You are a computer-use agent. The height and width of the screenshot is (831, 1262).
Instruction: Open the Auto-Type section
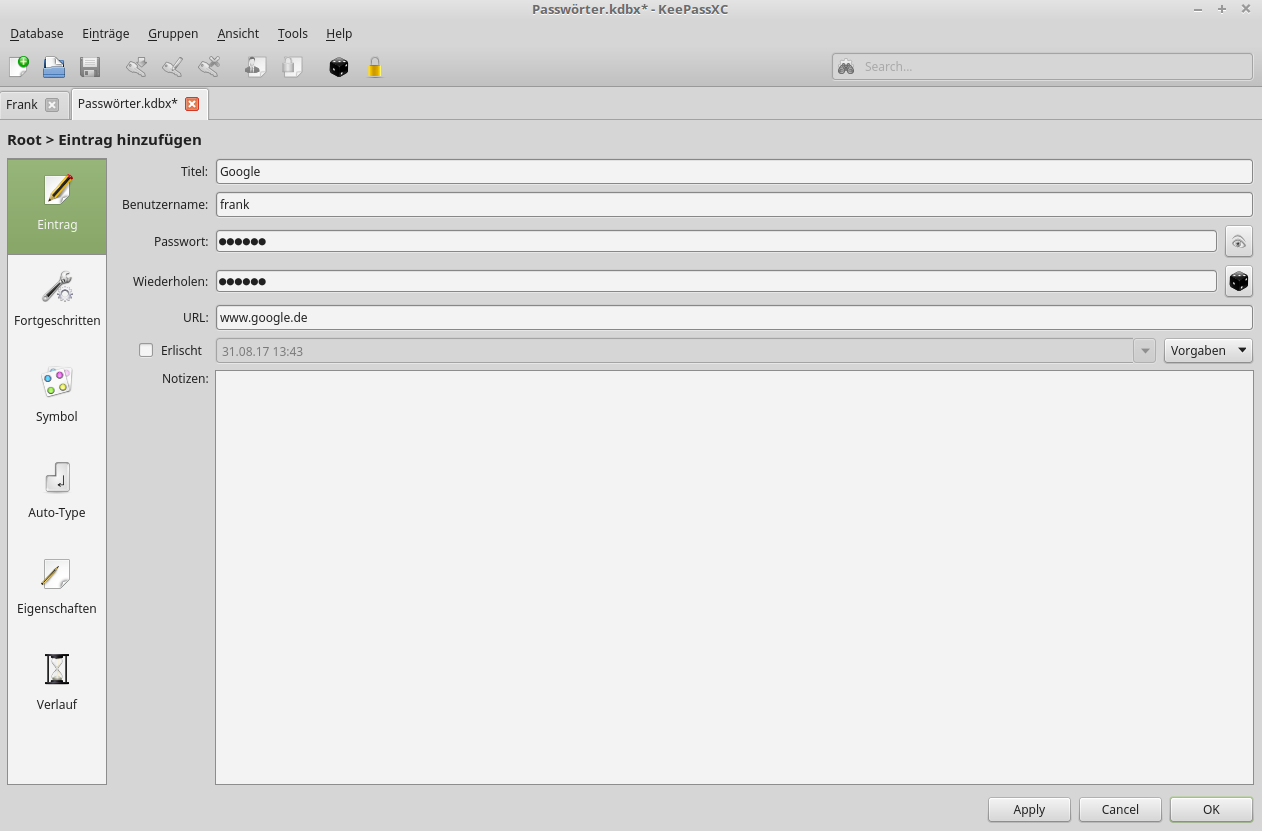click(57, 494)
